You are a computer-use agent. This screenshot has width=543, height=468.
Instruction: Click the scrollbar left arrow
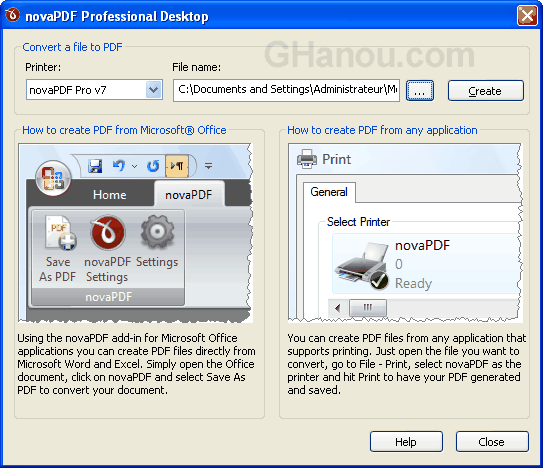pyautogui.click(x=338, y=308)
